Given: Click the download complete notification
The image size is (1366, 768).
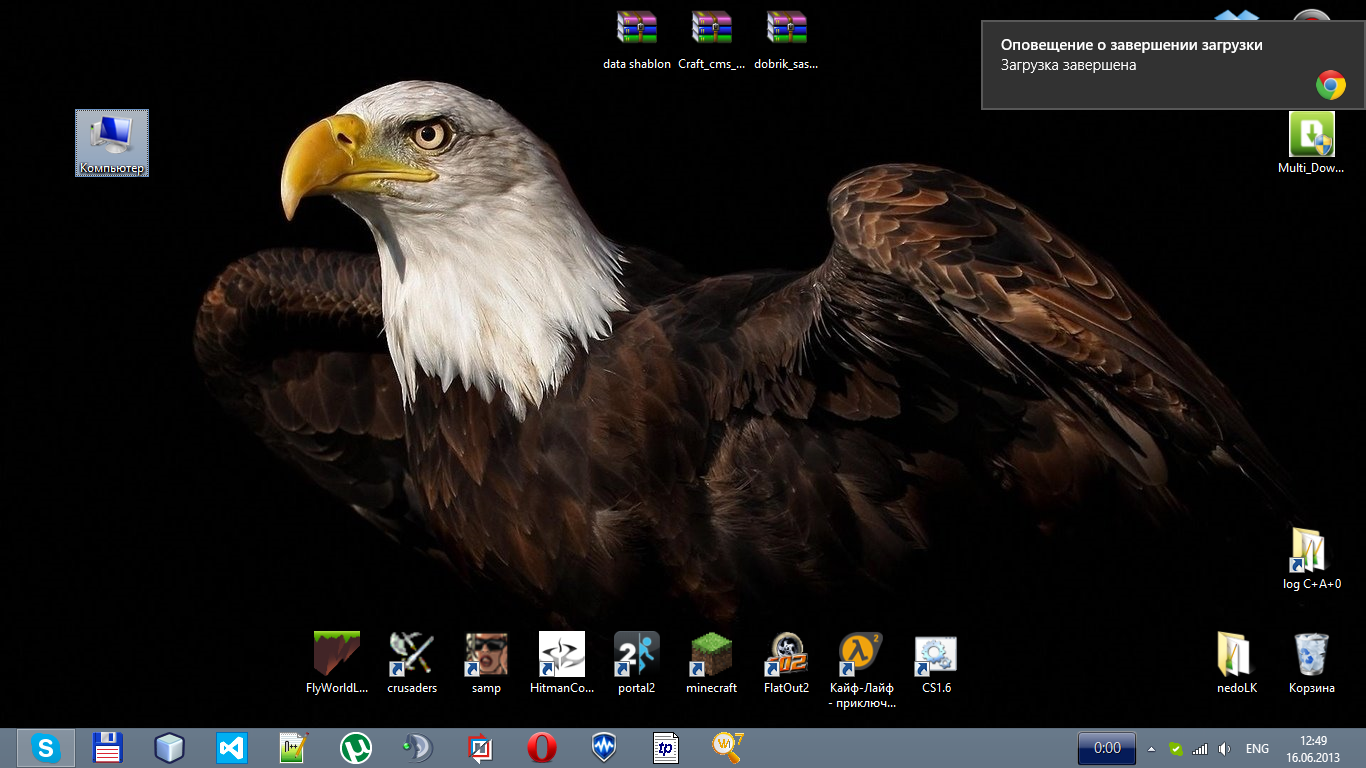Looking at the screenshot, I should [x=1173, y=65].
